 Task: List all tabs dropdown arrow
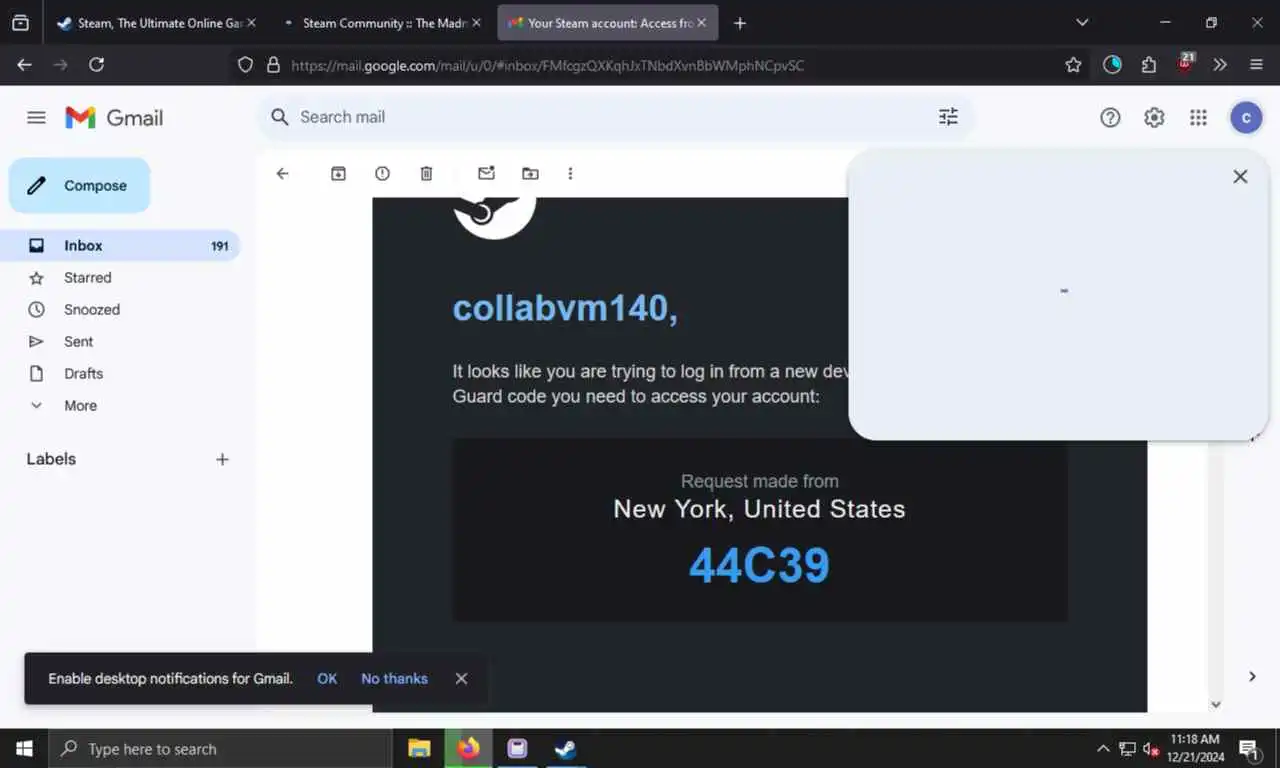pyautogui.click(x=1082, y=23)
